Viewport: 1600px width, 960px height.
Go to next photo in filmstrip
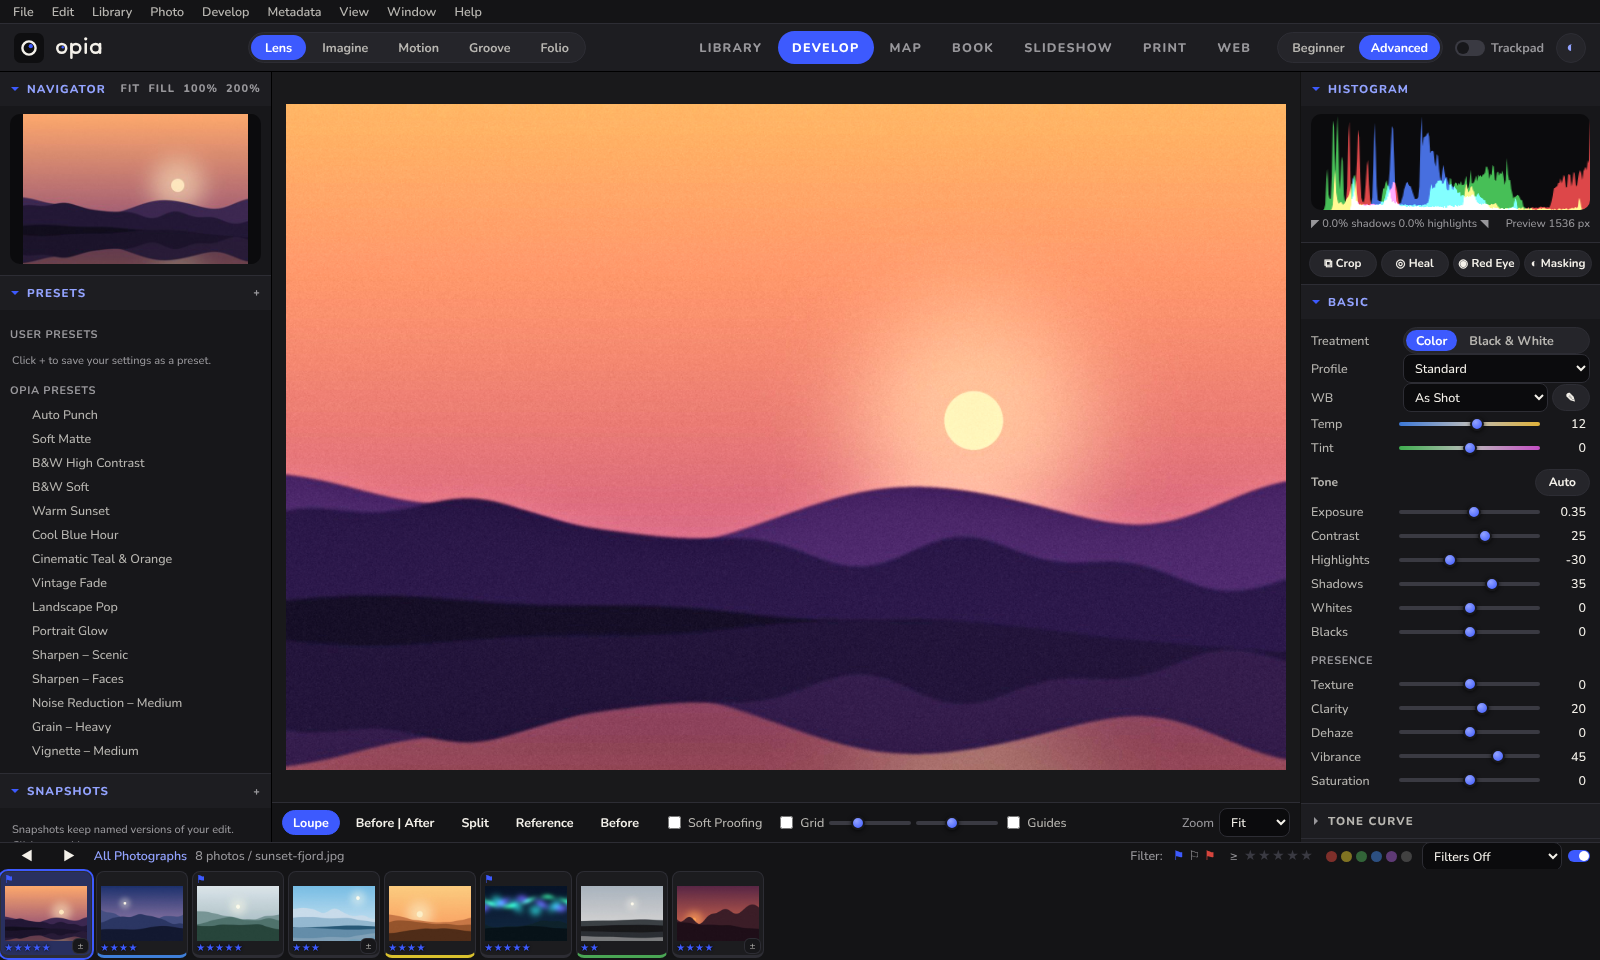point(68,856)
